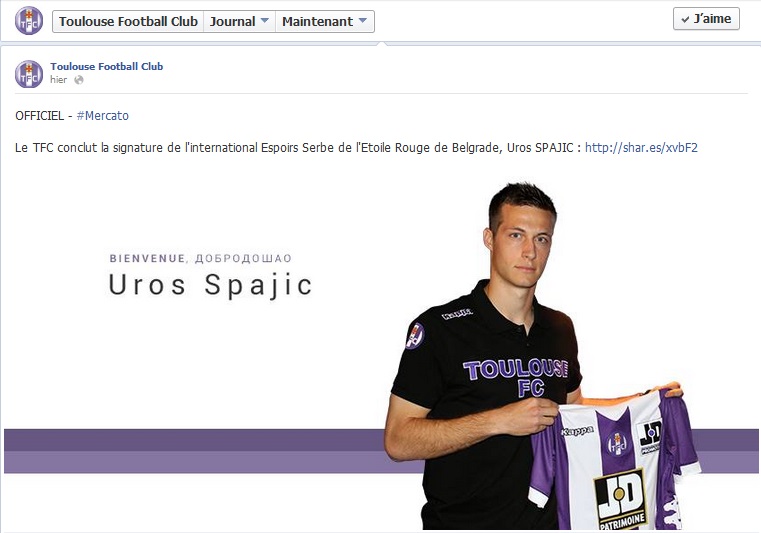This screenshot has height=533, width=761.
Task: Expand the Journal dropdown
Action: [239, 21]
